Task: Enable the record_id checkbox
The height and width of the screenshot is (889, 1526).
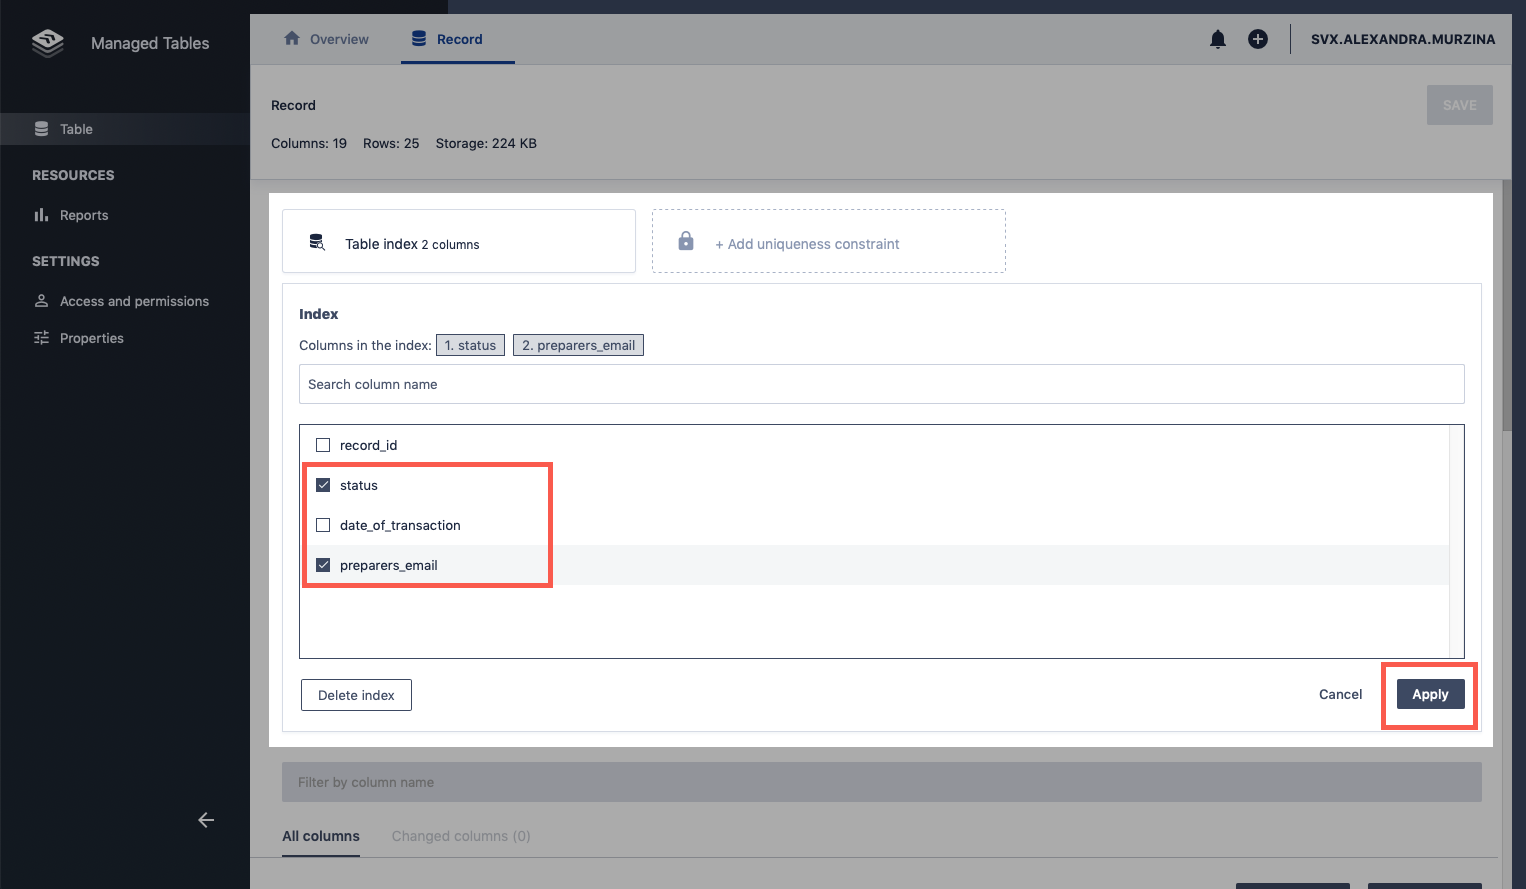Action: click(x=323, y=445)
